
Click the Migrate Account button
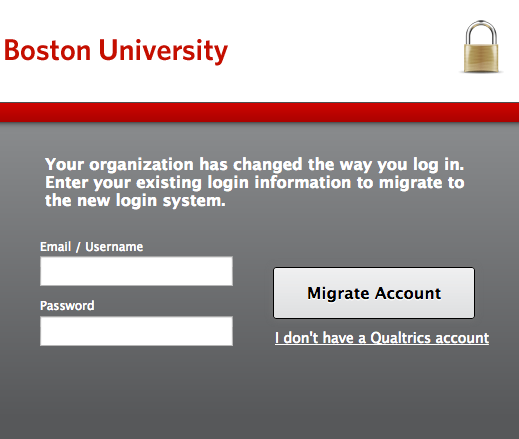click(x=374, y=293)
